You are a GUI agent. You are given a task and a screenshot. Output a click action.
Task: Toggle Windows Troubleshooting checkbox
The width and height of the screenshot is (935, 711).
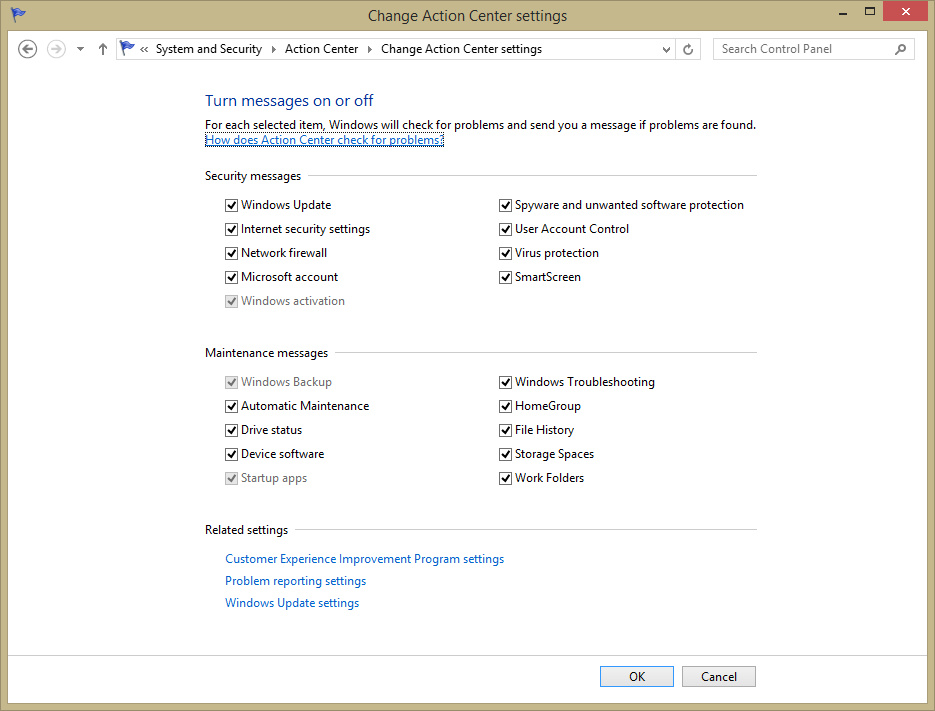point(505,382)
